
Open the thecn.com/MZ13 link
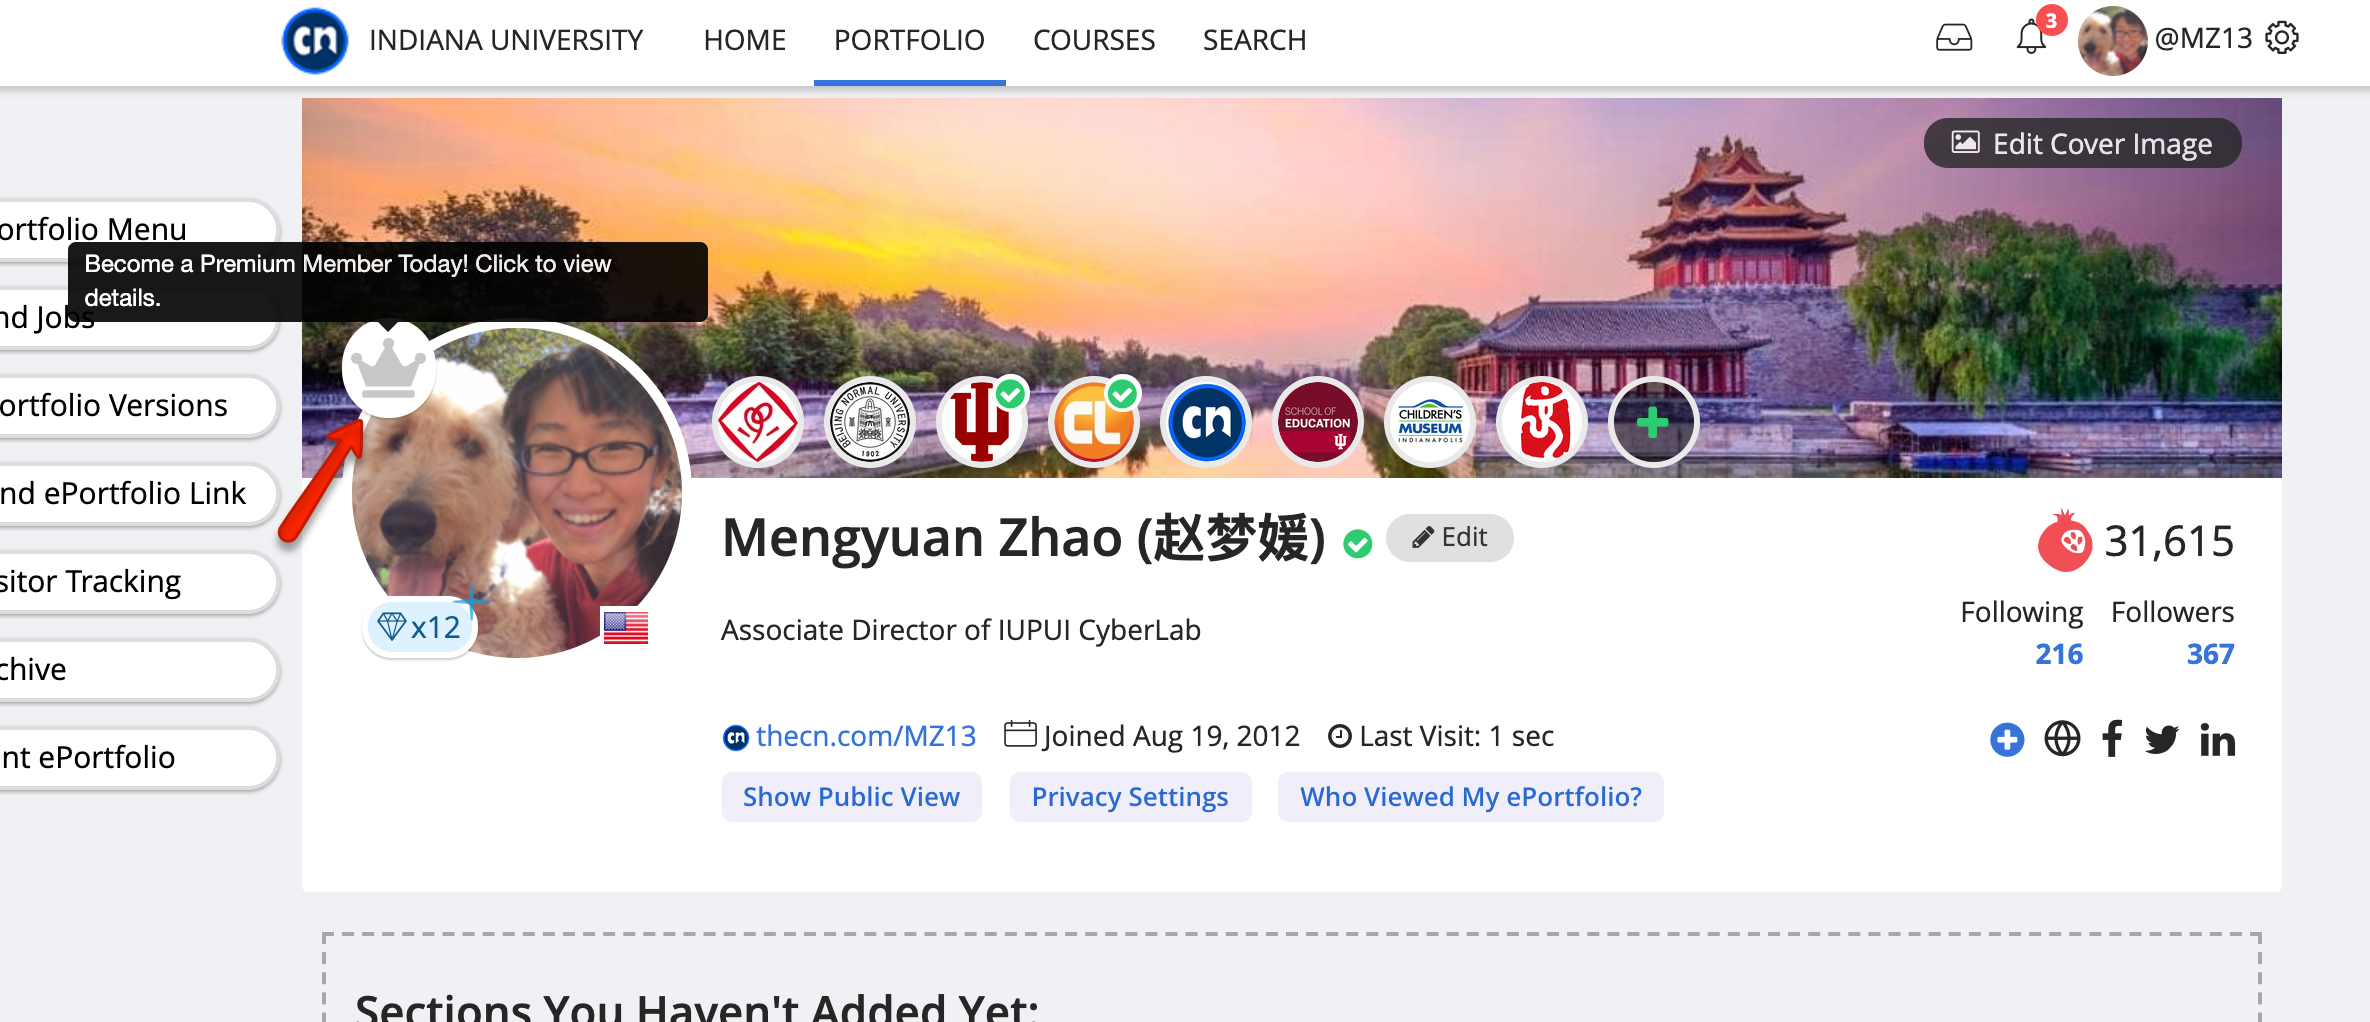(x=865, y=736)
